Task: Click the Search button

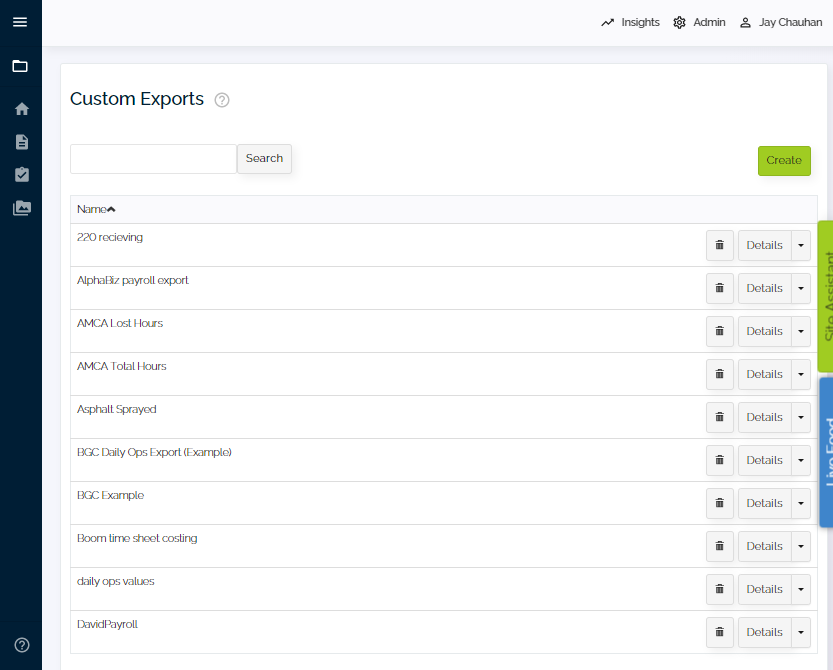Action: pos(264,158)
